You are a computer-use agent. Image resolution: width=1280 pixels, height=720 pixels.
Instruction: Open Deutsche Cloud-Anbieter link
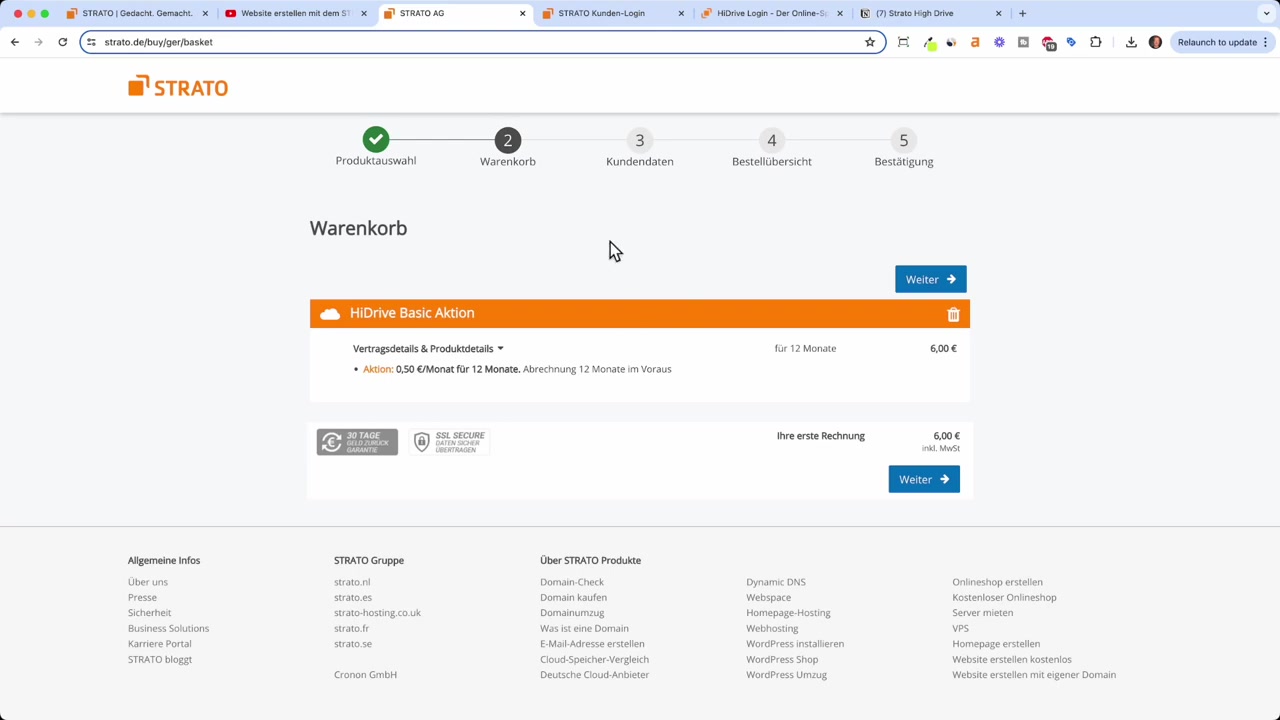(594, 675)
